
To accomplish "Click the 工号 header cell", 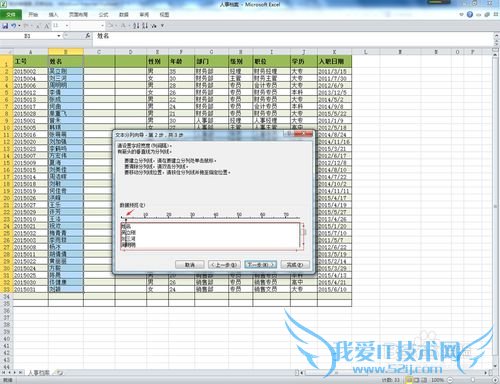I will [31, 61].
